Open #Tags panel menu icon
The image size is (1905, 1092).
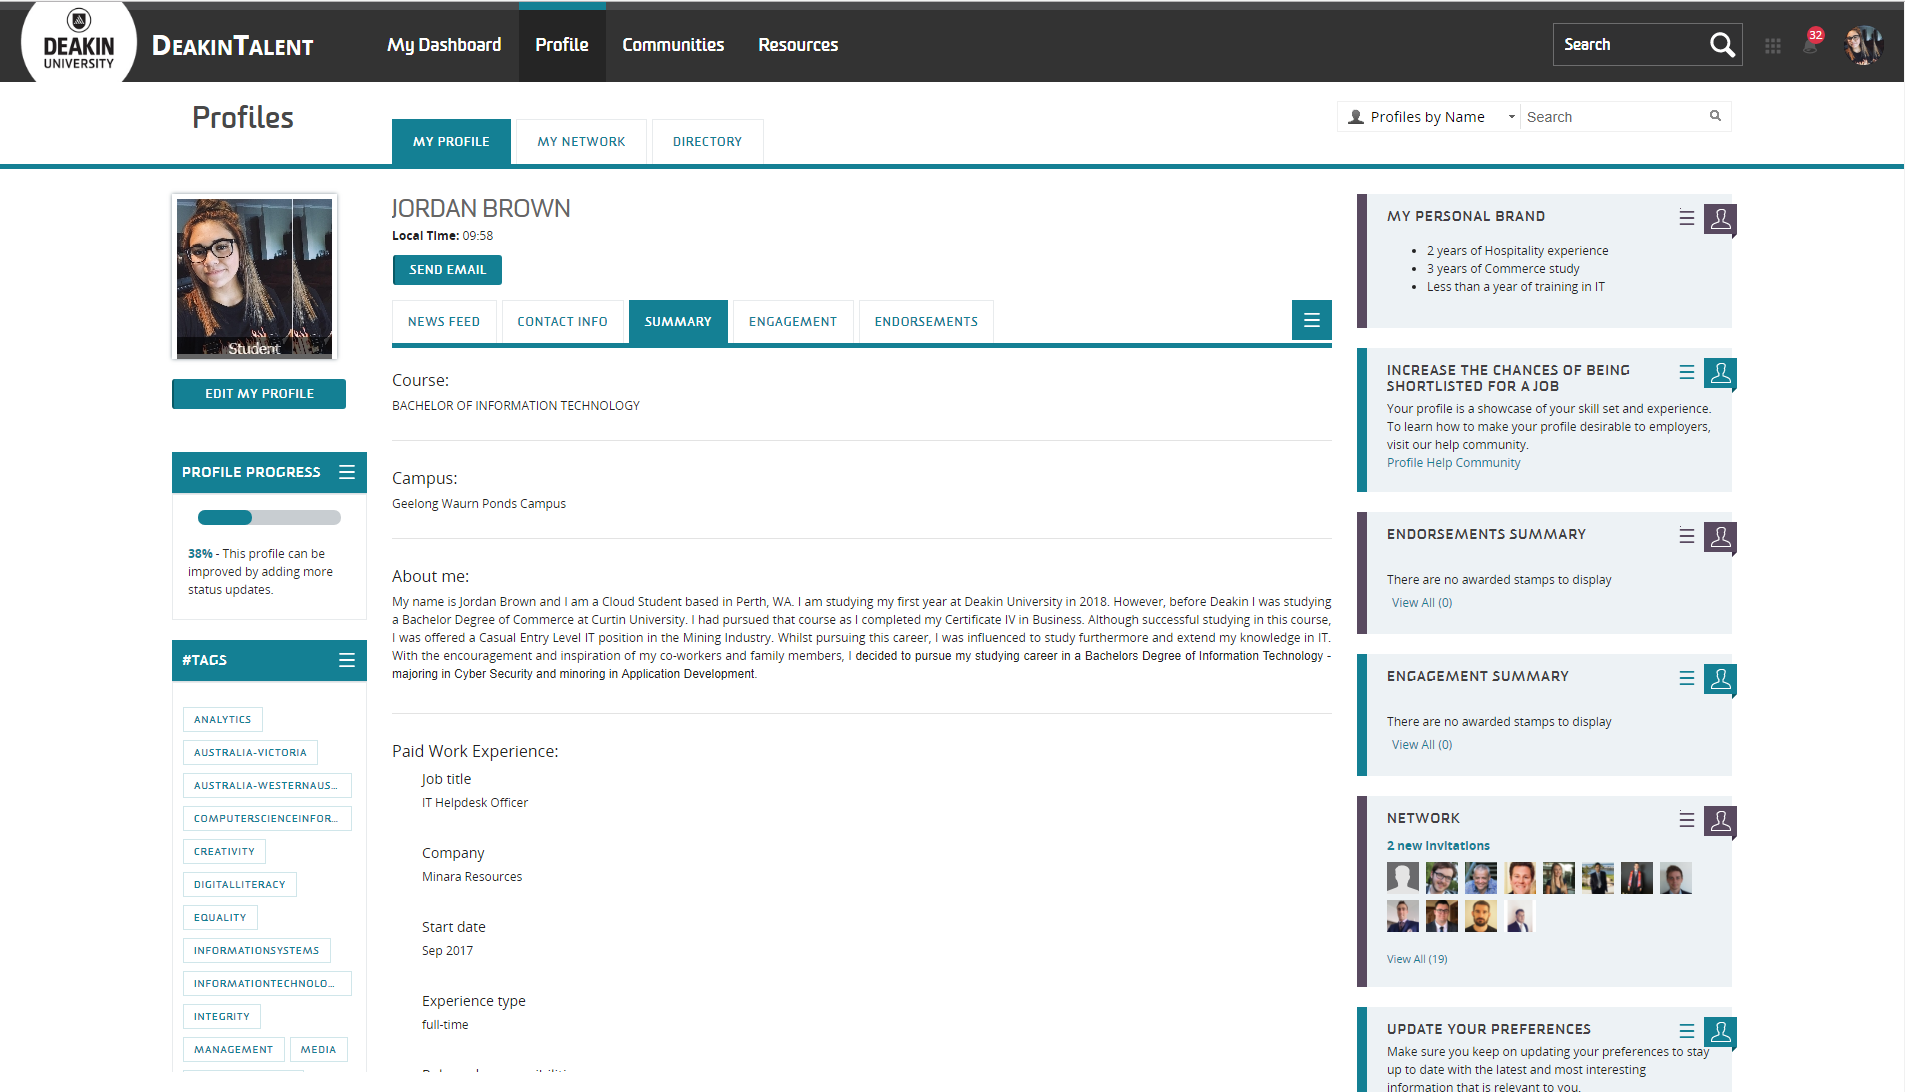tap(347, 660)
